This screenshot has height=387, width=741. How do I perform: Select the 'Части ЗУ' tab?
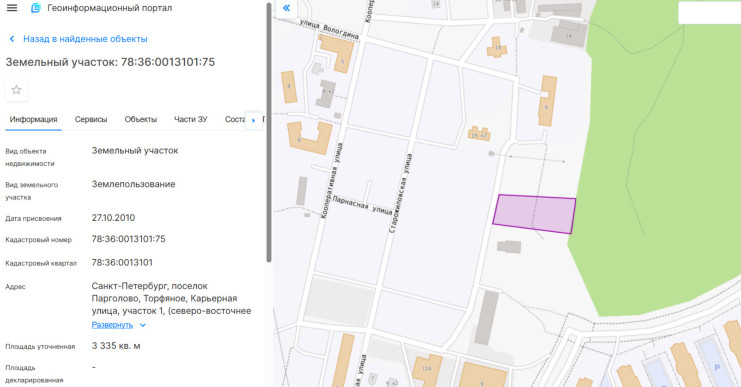tap(190, 120)
